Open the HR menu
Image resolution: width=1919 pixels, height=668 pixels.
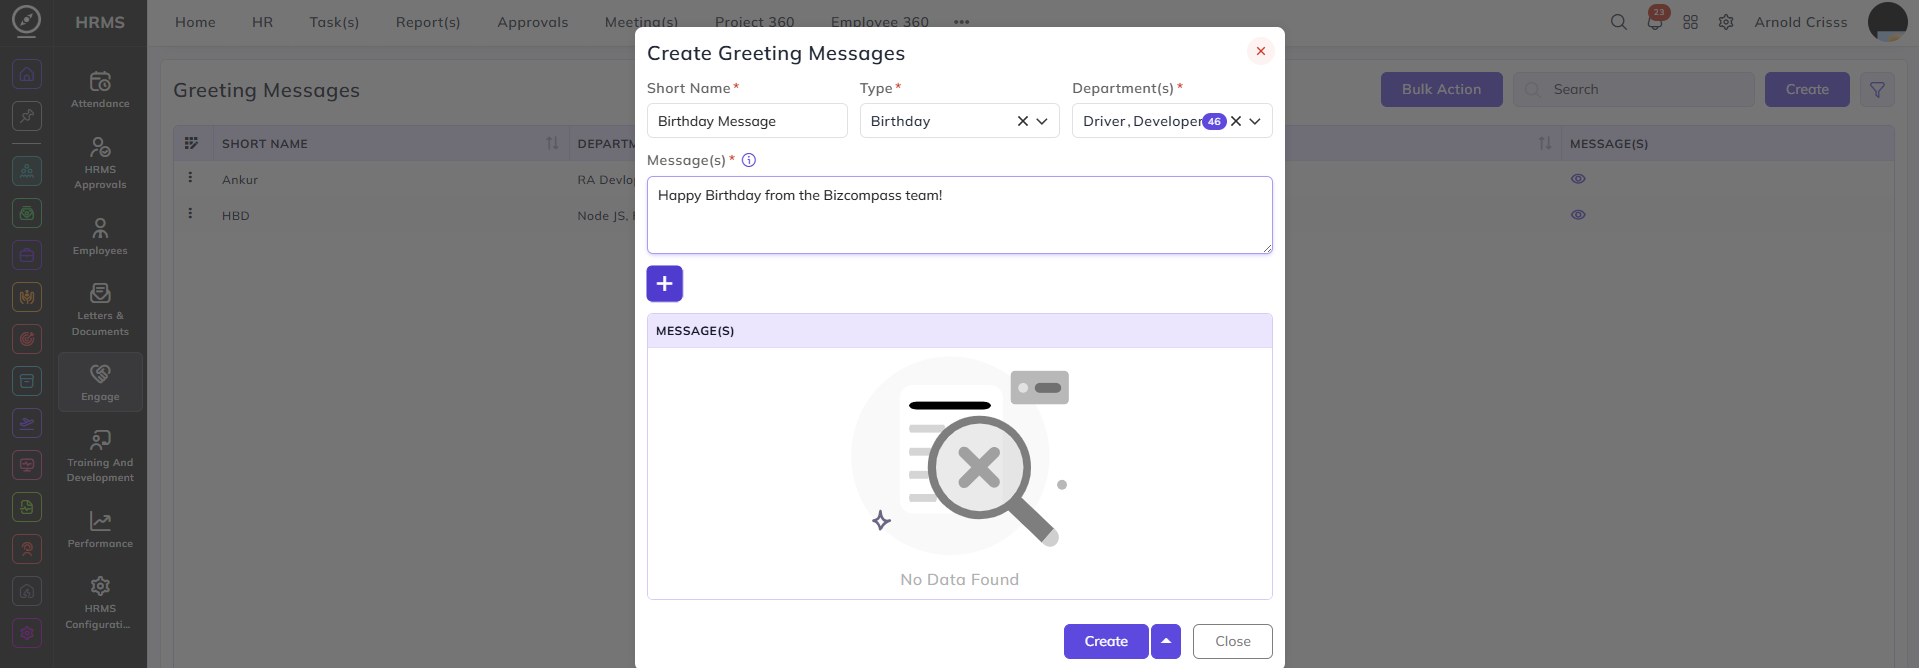click(263, 22)
